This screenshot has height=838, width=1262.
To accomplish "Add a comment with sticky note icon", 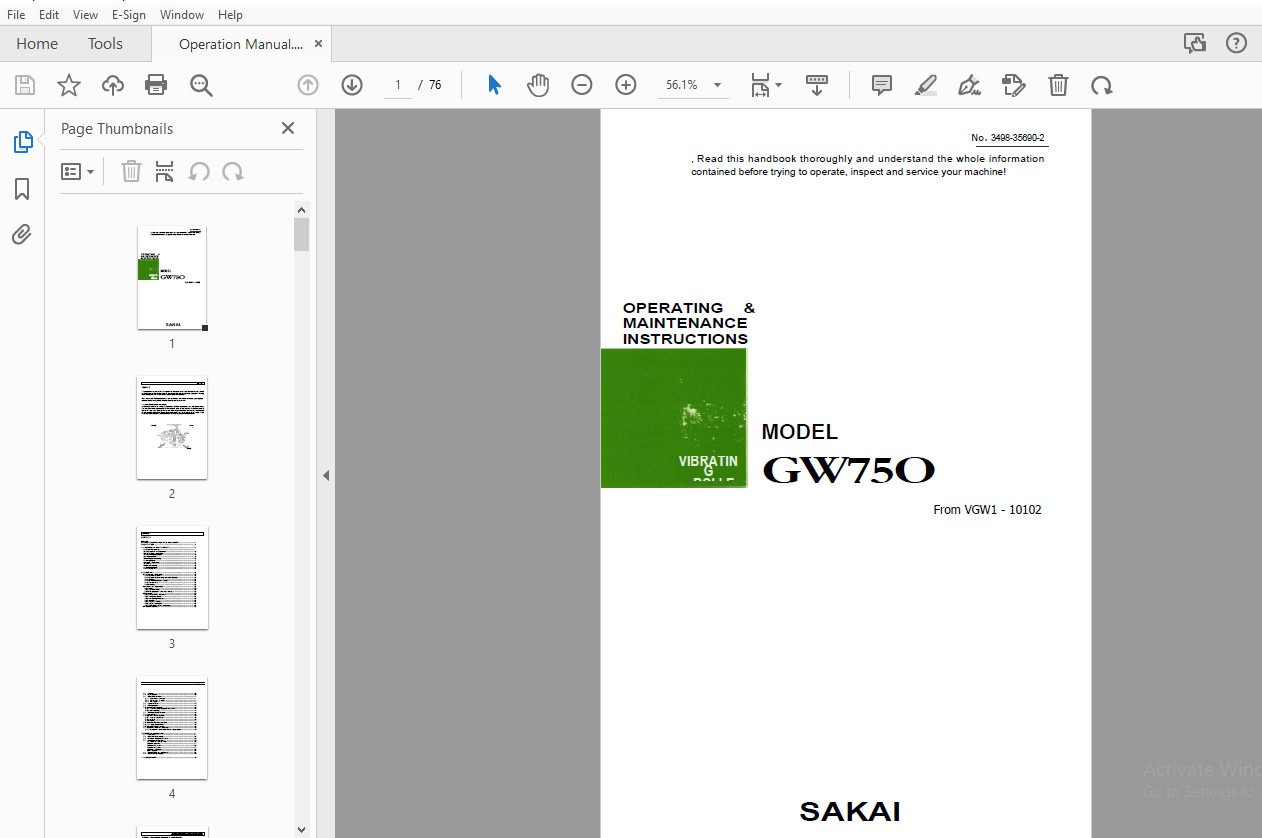I will [x=882, y=85].
